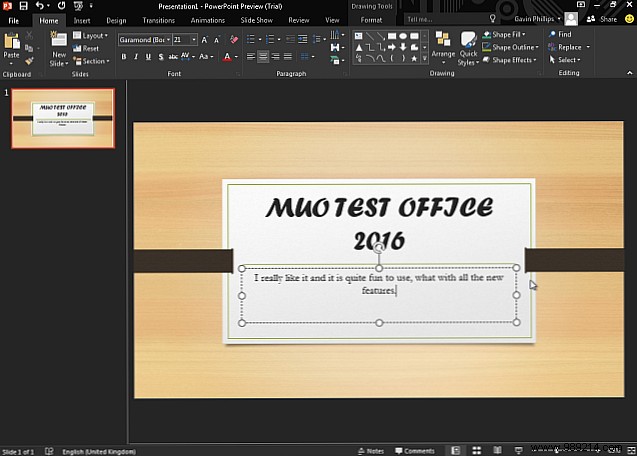Click the Format Painter brush icon

pyautogui.click(x=29, y=61)
